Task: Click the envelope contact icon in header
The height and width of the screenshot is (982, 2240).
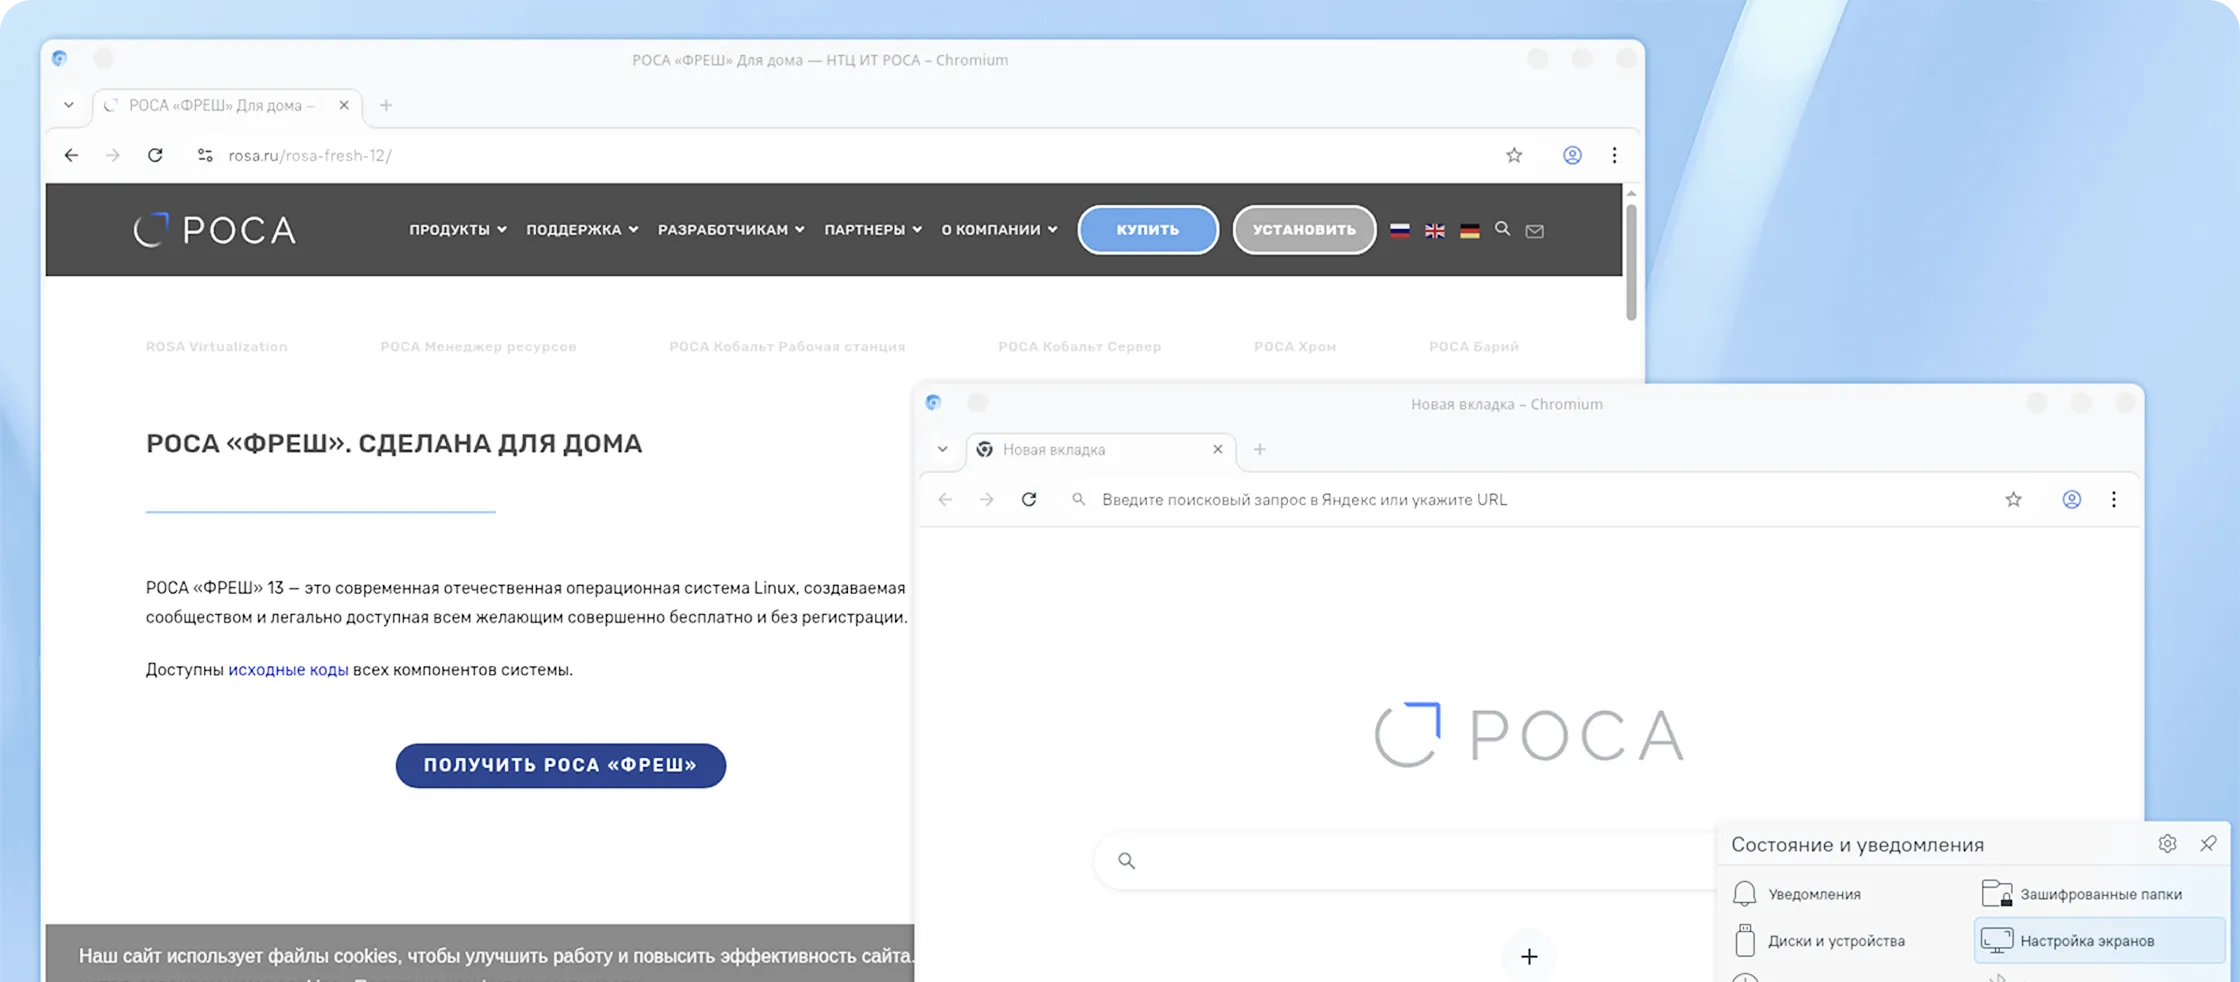Action: (x=1535, y=231)
